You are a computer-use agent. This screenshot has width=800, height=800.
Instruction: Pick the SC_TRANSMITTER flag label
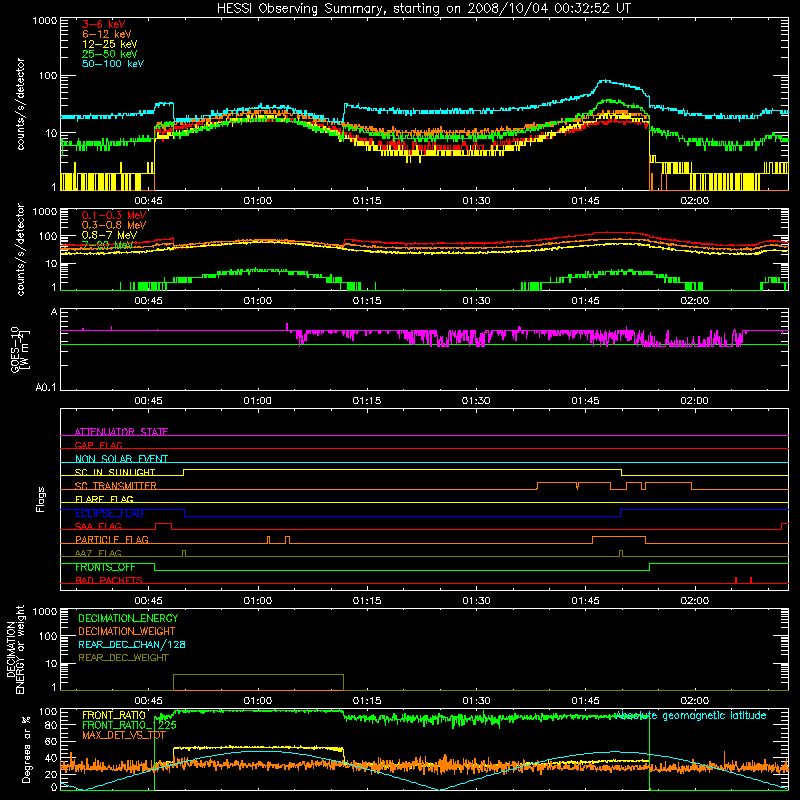point(116,486)
